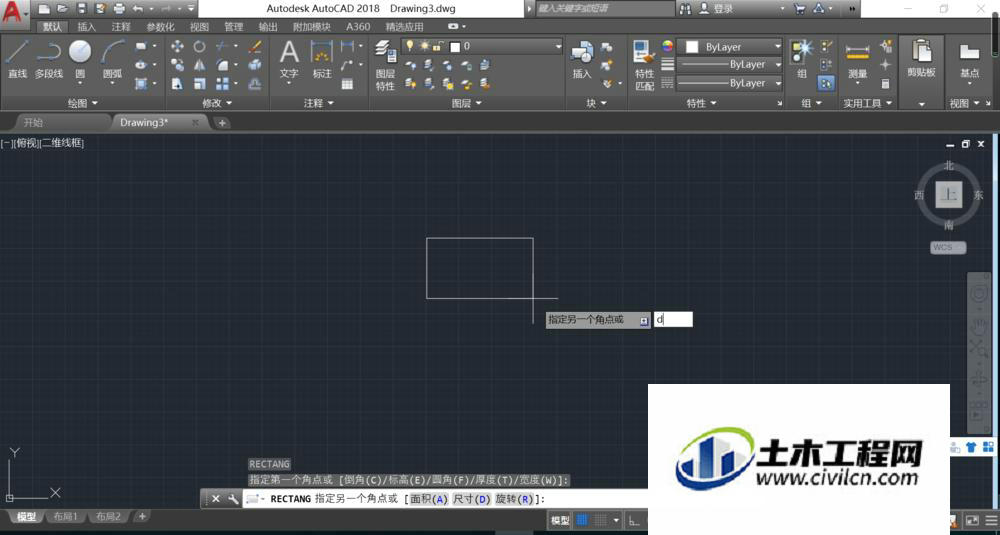Image resolution: width=1000 pixels, height=535 pixels.
Task: Click the Rotate tool in 修改 panel
Action: click(x=200, y=46)
